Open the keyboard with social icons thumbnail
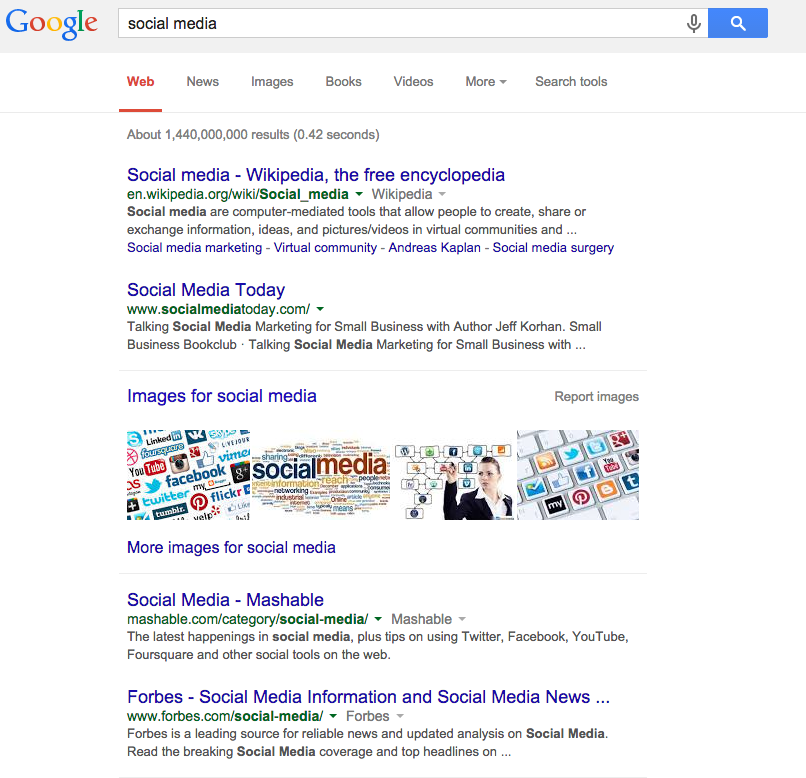Screen dimensions: 806x778 tap(578, 475)
